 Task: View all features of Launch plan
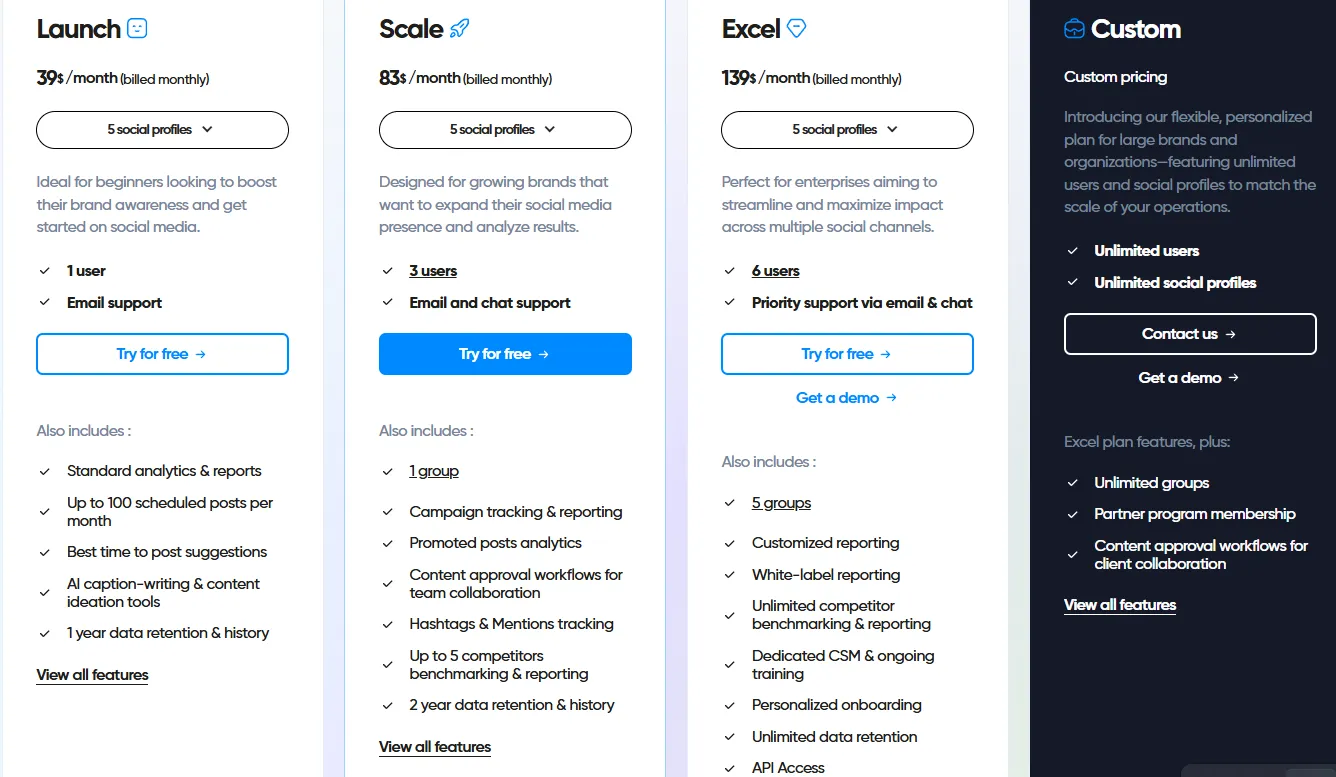point(92,675)
